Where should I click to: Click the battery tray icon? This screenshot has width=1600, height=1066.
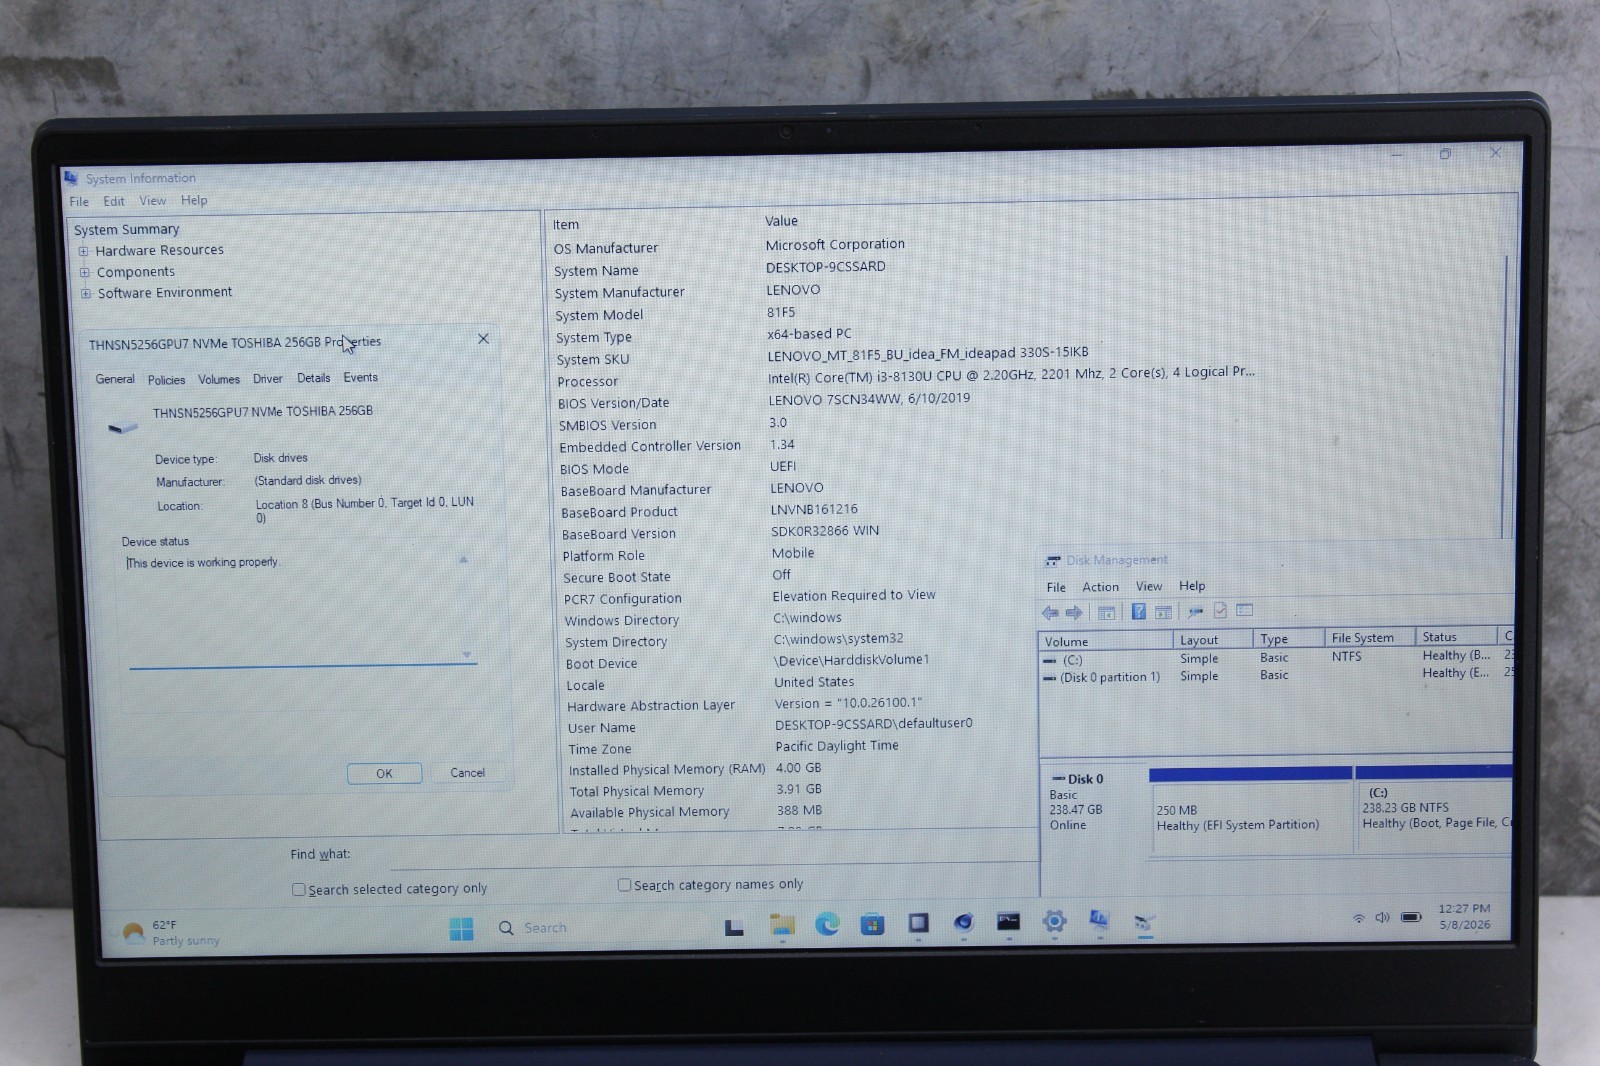[1411, 917]
